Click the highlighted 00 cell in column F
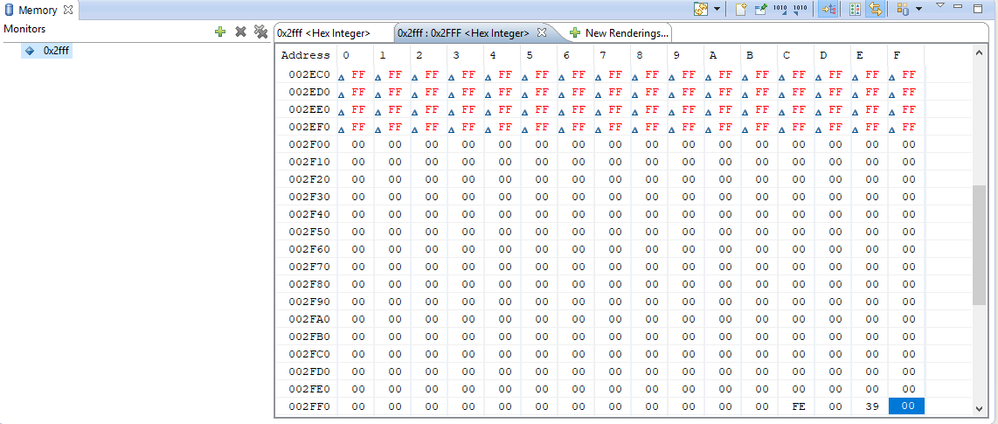The width and height of the screenshot is (998, 424). pyautogui.click(x=906, y=406)
